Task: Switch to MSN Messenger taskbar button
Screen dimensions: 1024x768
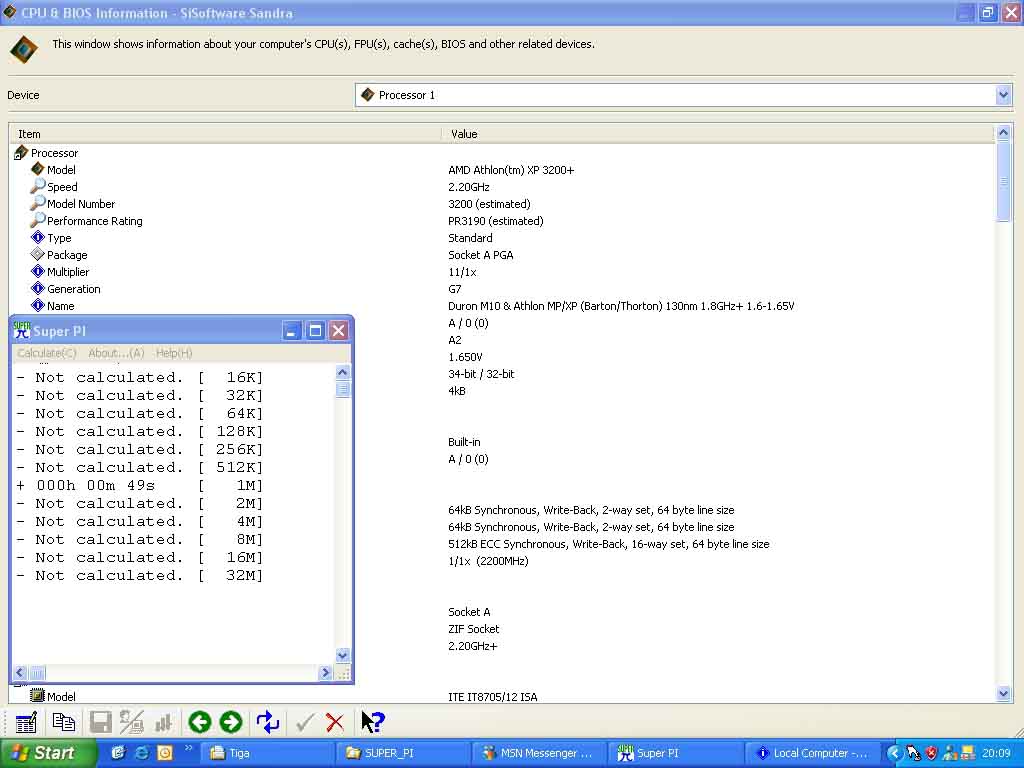Action: 539,753
